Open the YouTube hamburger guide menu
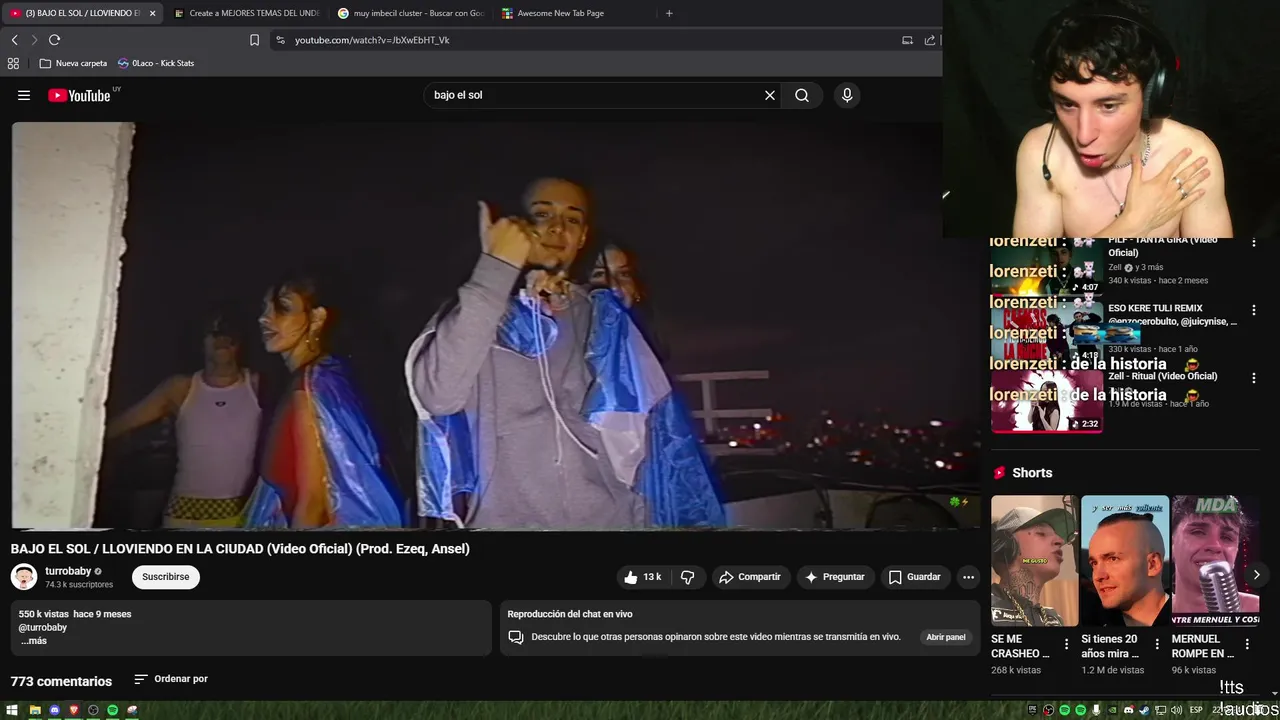1280x720 pixels. pyautogui.click(x=24, y=96)
